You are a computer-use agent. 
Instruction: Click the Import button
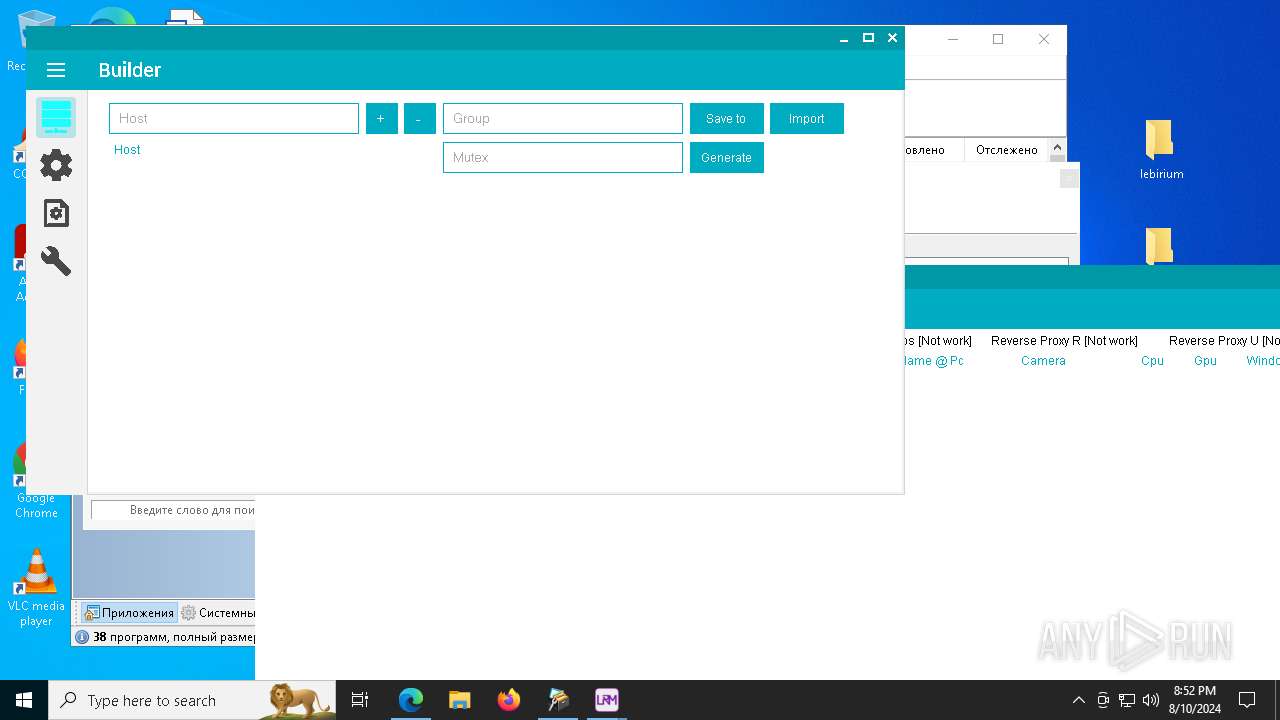pyautogui.click(x=807, y=118)
